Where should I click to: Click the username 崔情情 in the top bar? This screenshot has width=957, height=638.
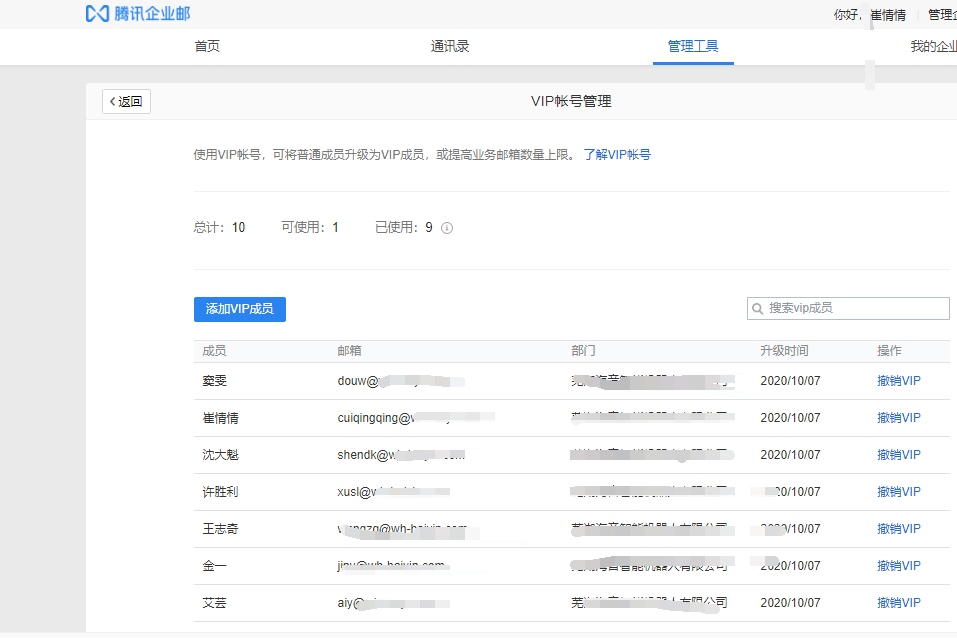(888, 14)
